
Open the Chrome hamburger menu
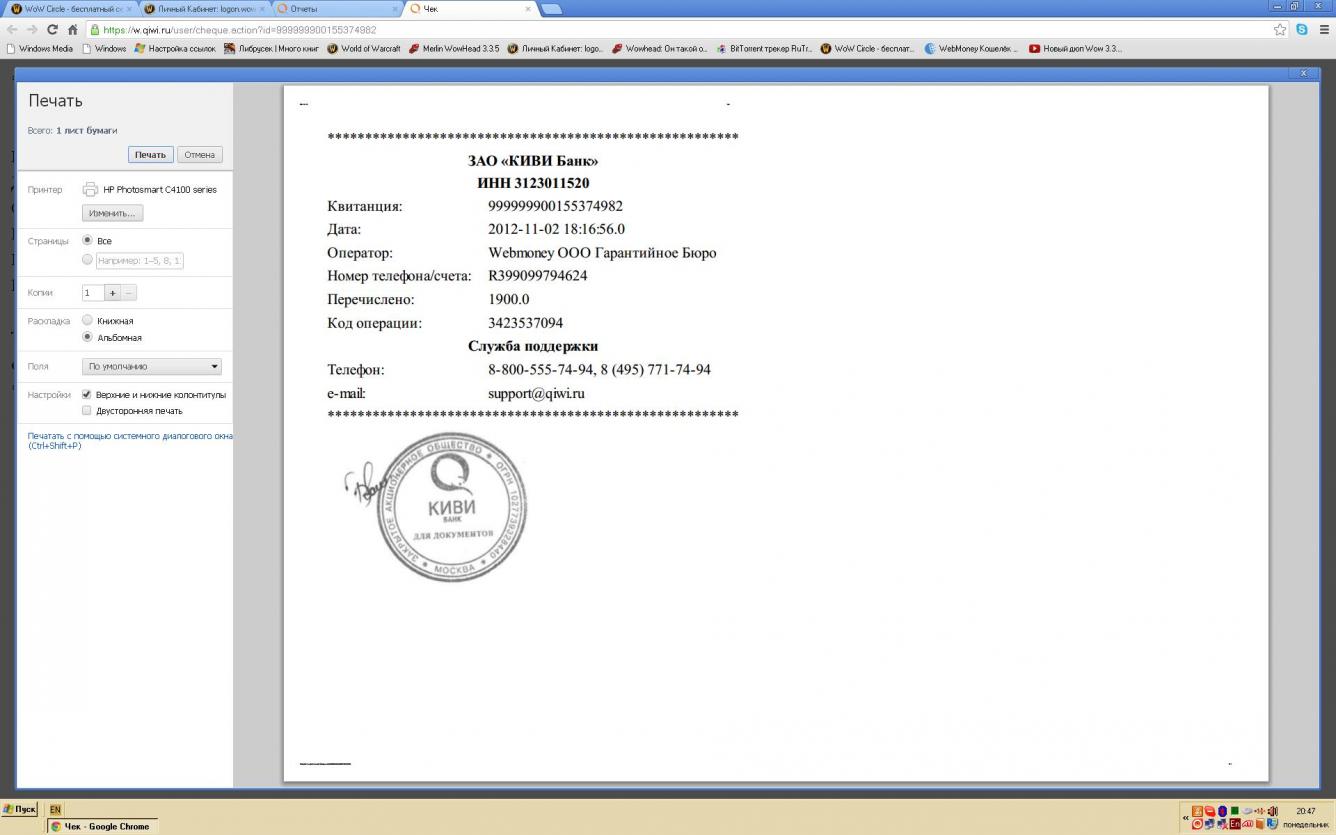tap(1323, 30)
